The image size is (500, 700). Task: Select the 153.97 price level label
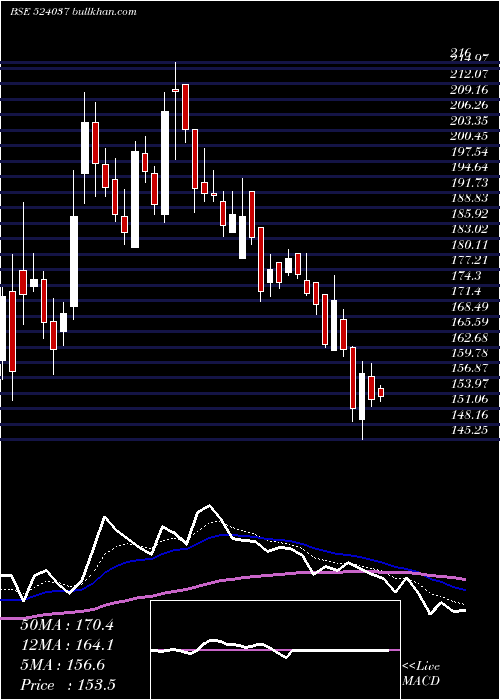click(x=469, y=383)
